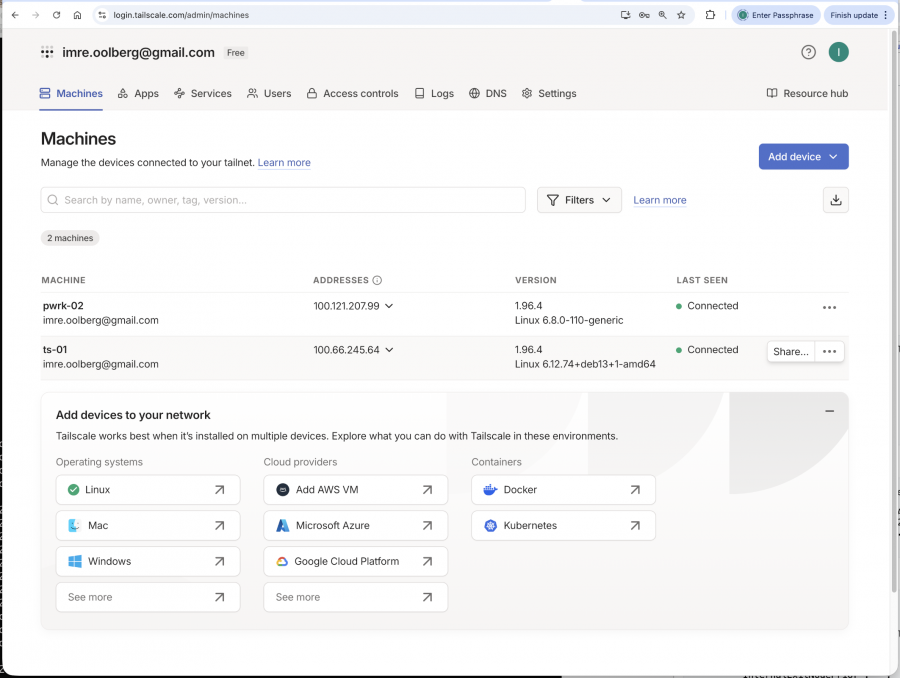Open the three-dot menu for pwrk-02
900x678 pixels.
pos(829,308)
